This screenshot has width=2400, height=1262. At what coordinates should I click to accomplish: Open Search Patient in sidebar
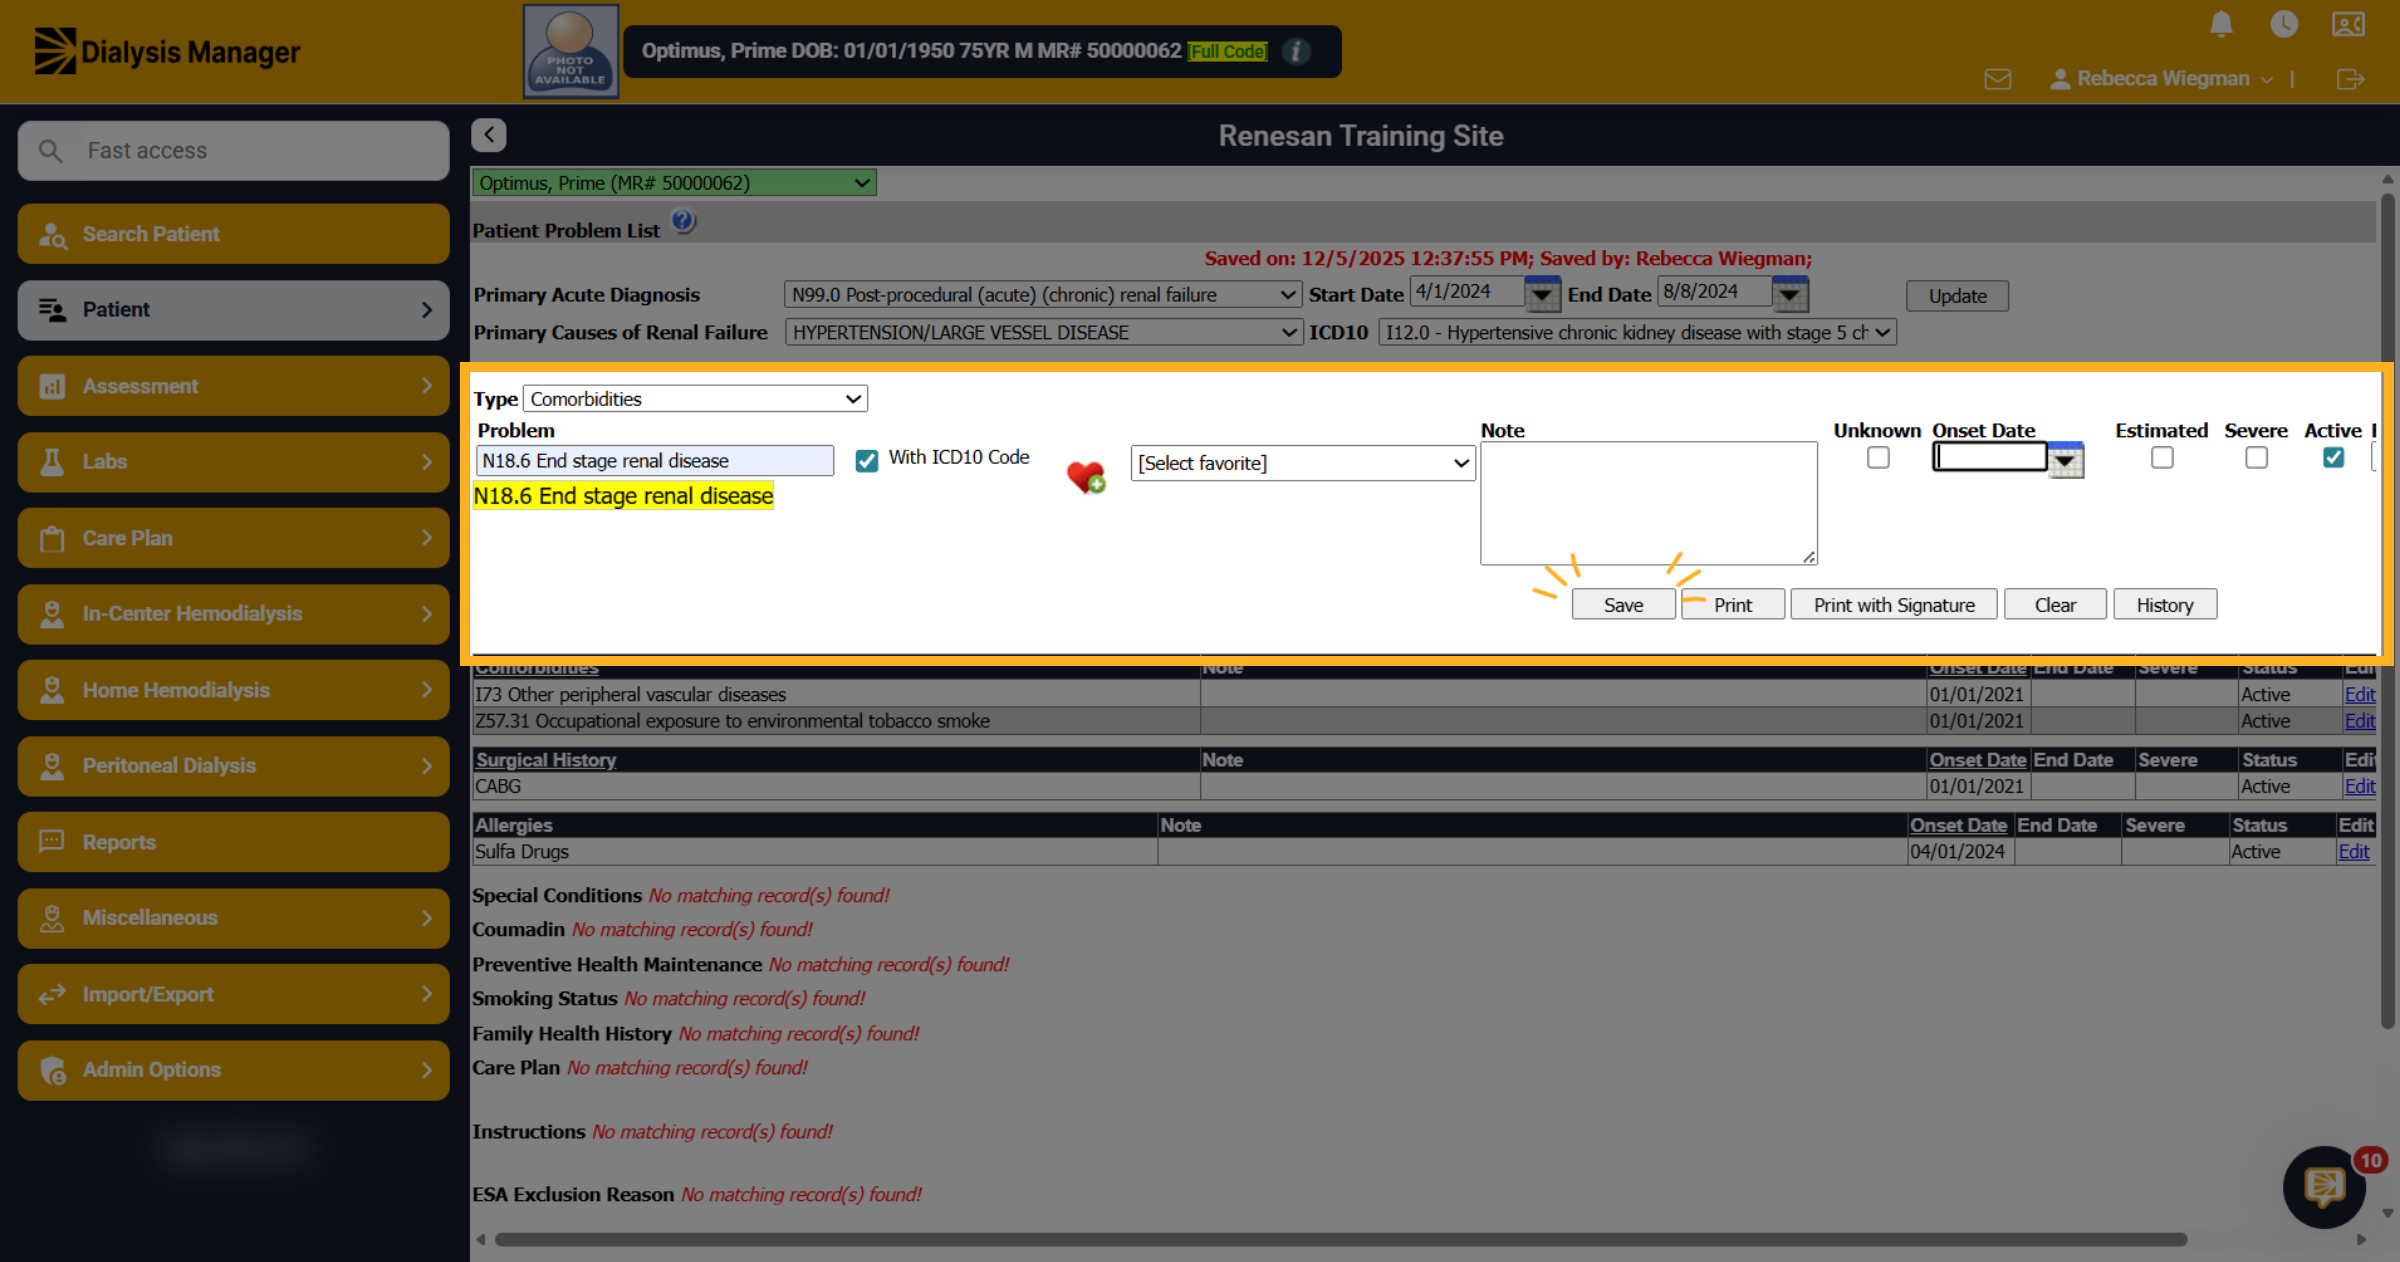(233, 234)
